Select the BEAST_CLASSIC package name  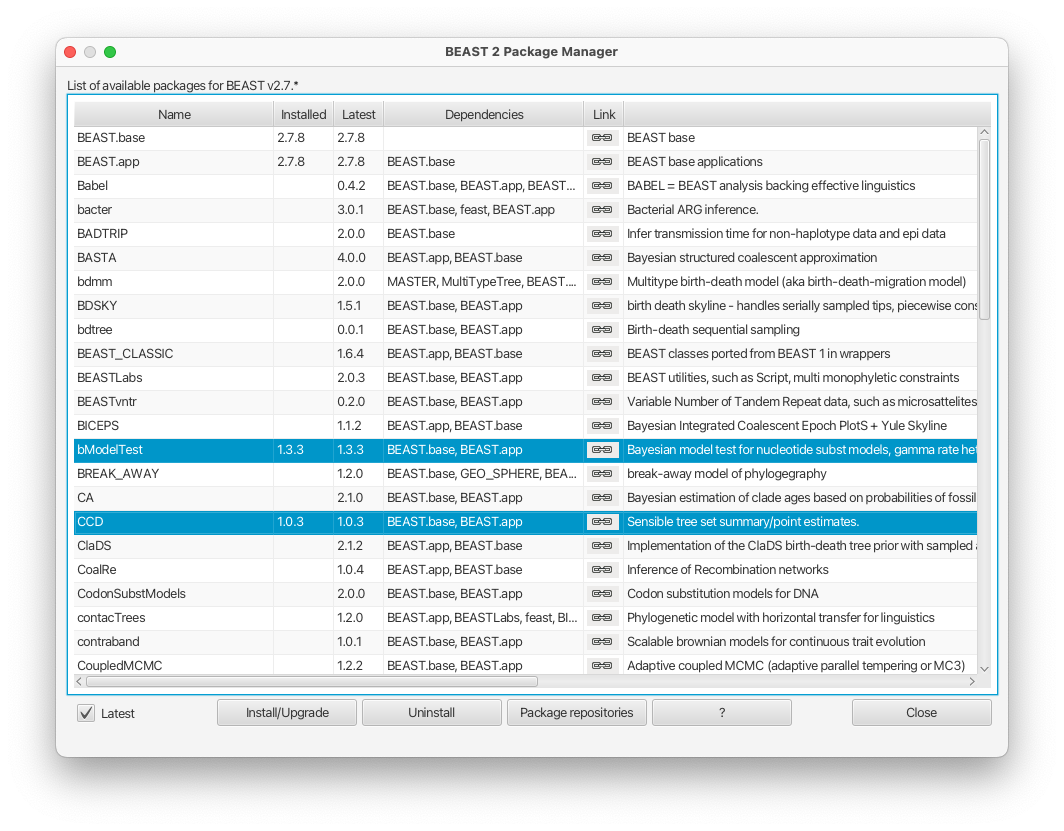pos(125,353)
